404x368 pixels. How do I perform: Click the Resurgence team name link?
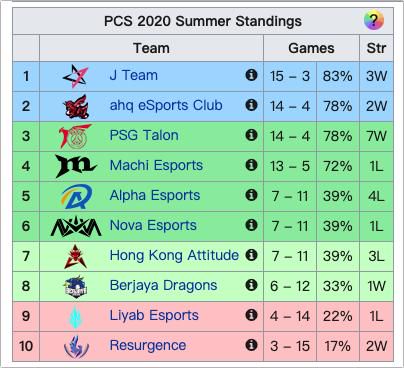coord(148,346)
